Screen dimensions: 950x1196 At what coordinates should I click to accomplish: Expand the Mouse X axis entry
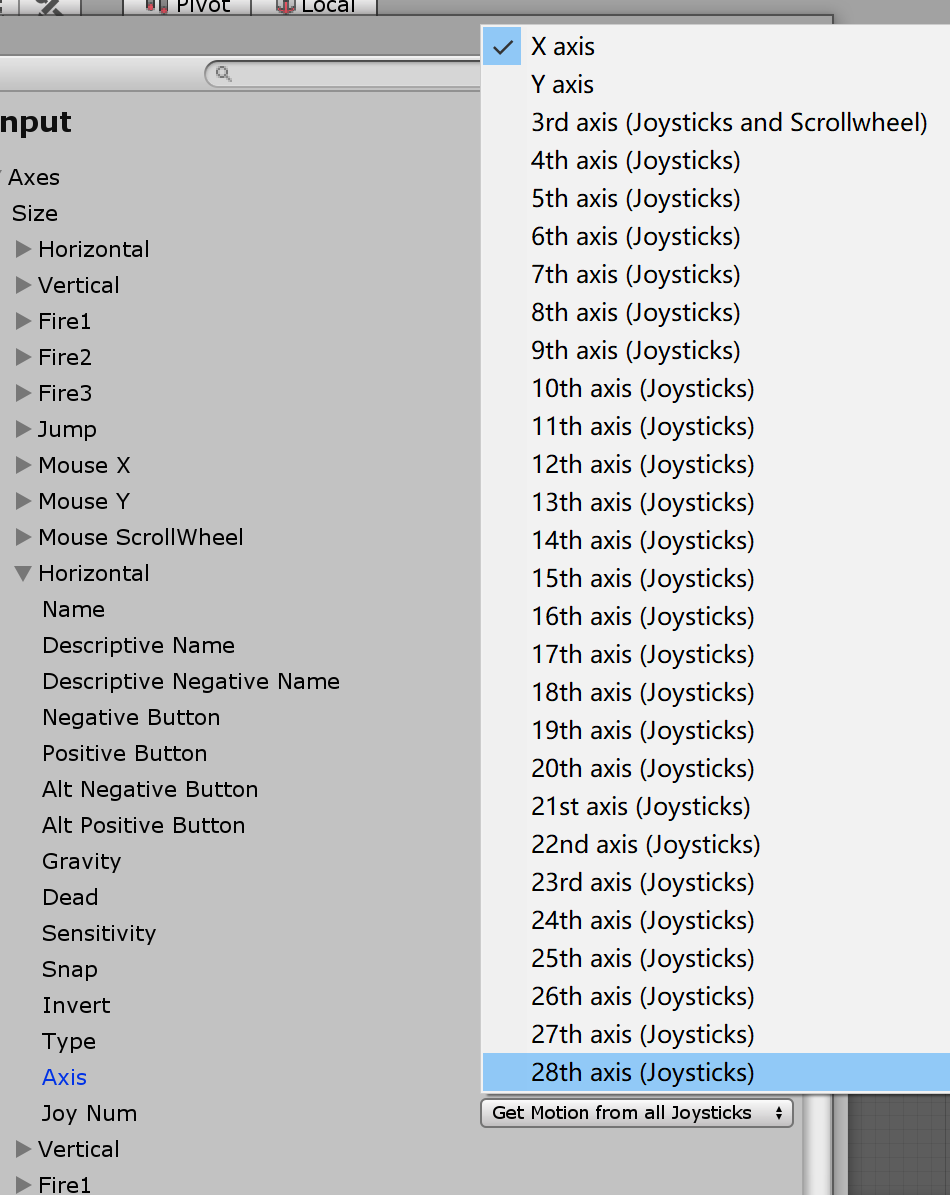click(24, 465)
